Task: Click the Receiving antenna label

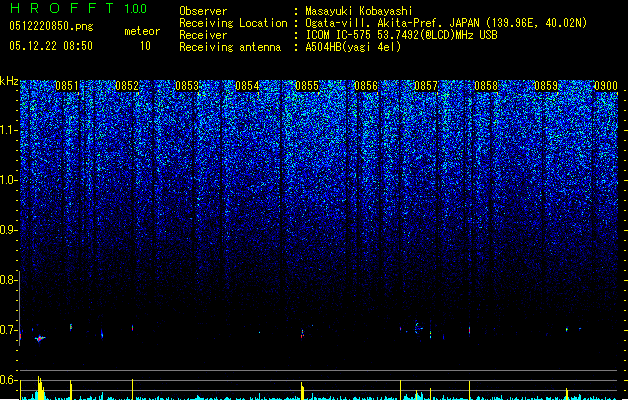Action: [x=230, y=47]
